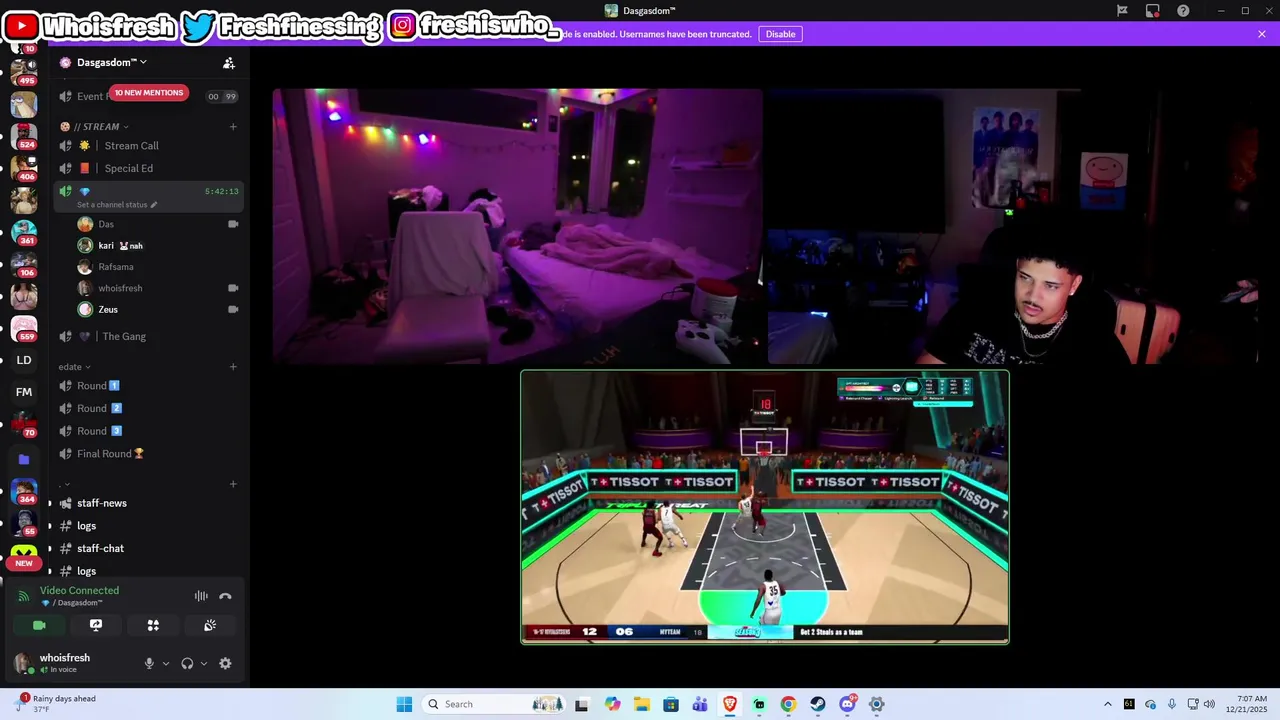
Task: Open User Settings gear icon
Action: pos(225,663)
